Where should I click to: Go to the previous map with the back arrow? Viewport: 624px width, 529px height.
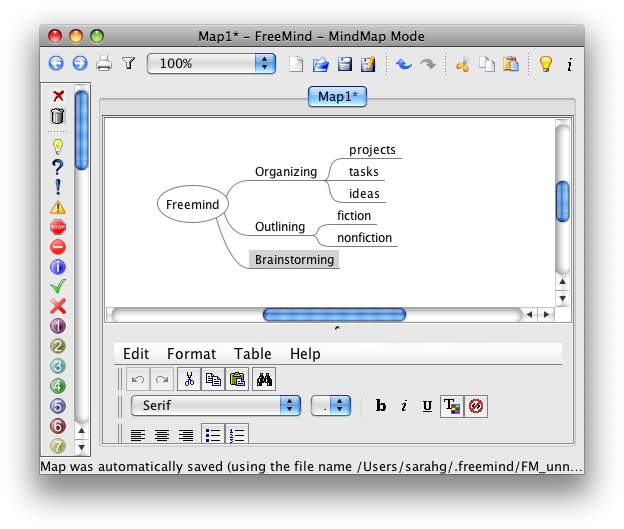(x=56, y=63)
